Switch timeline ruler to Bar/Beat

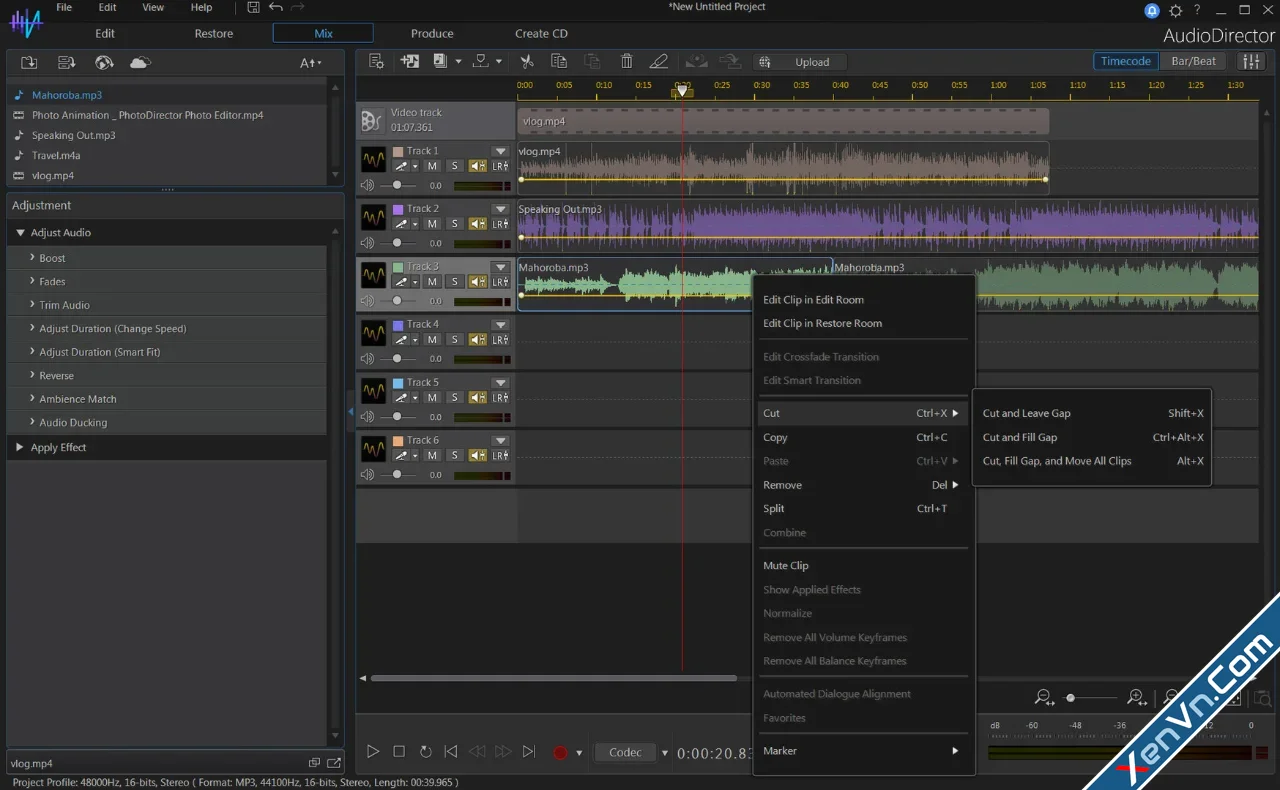coord(1193,61)
